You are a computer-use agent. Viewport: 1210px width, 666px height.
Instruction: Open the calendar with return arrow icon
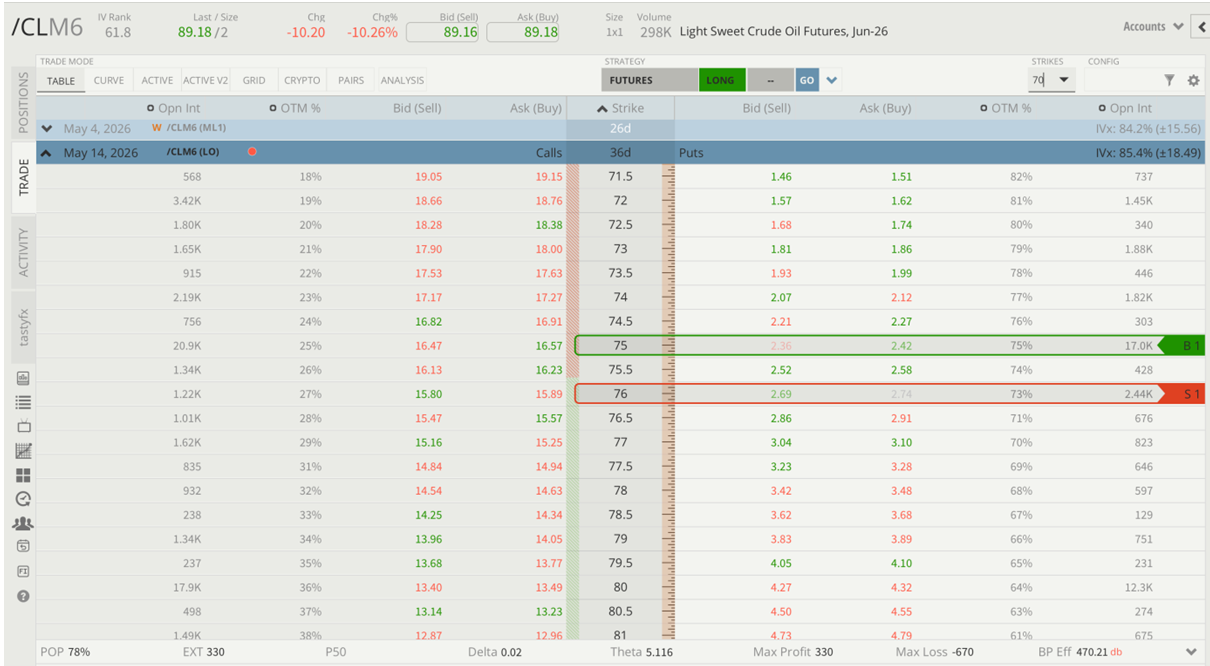pos(23,546)
